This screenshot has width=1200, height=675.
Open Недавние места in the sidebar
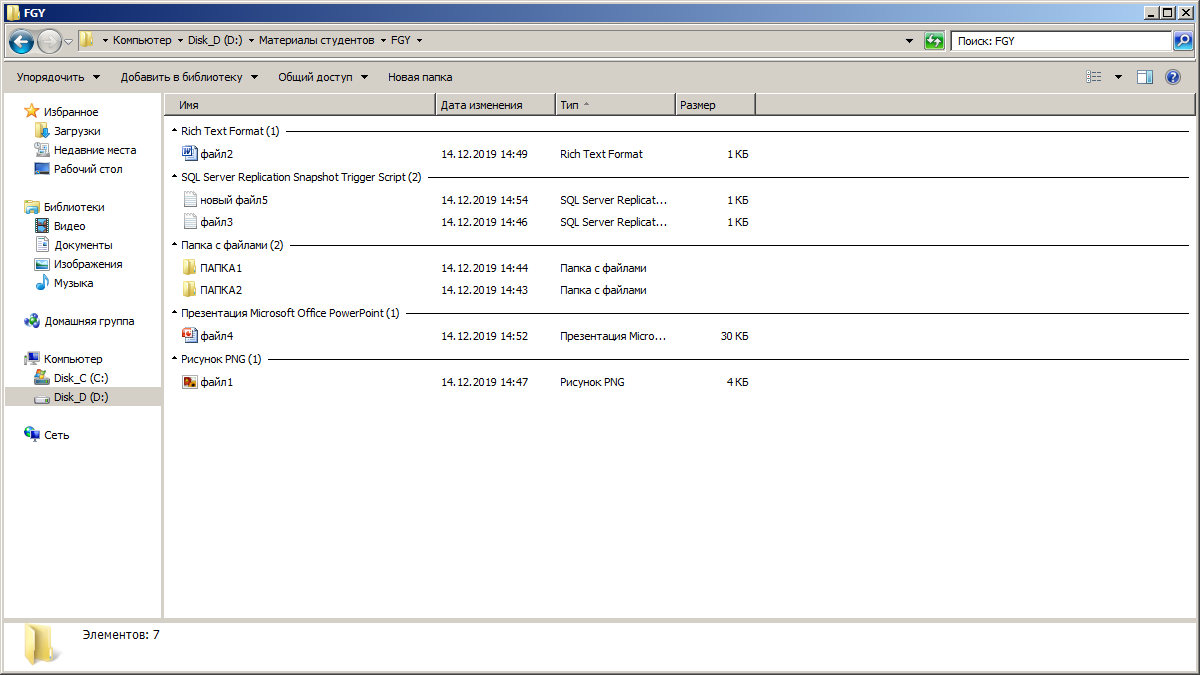95,150
